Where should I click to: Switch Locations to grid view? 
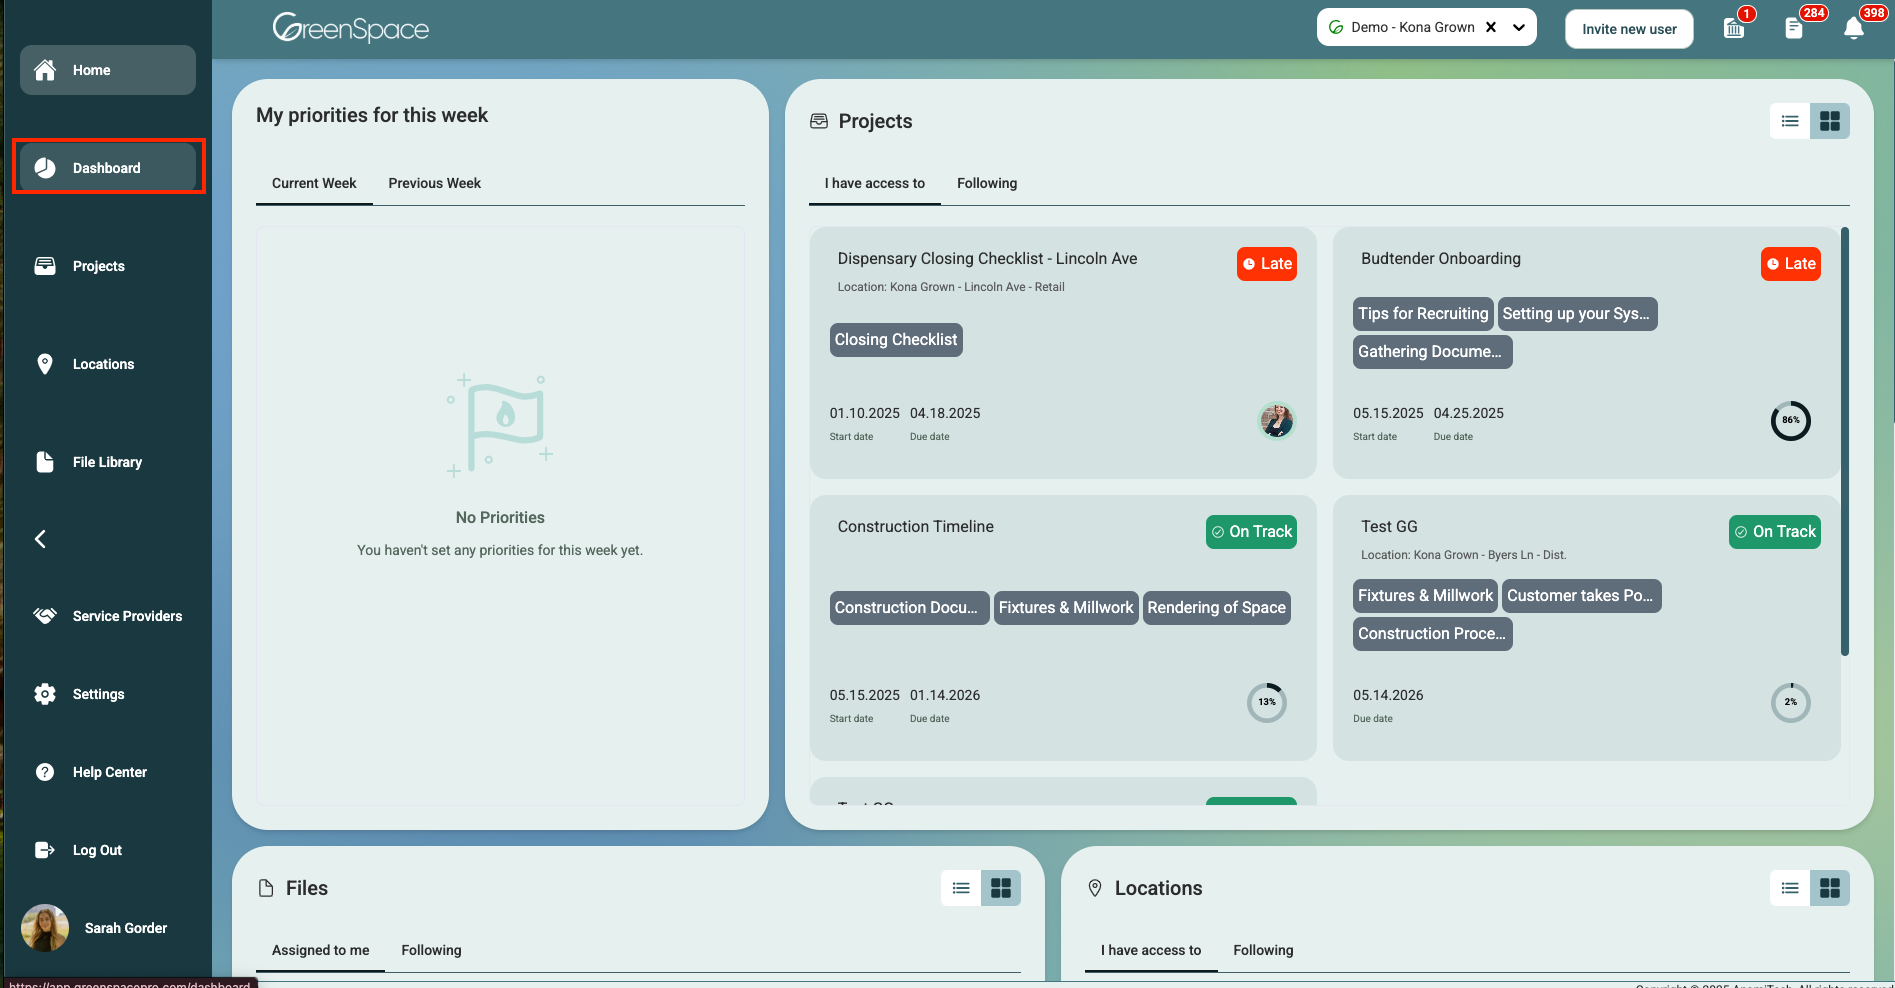[x=1830, y=888]
